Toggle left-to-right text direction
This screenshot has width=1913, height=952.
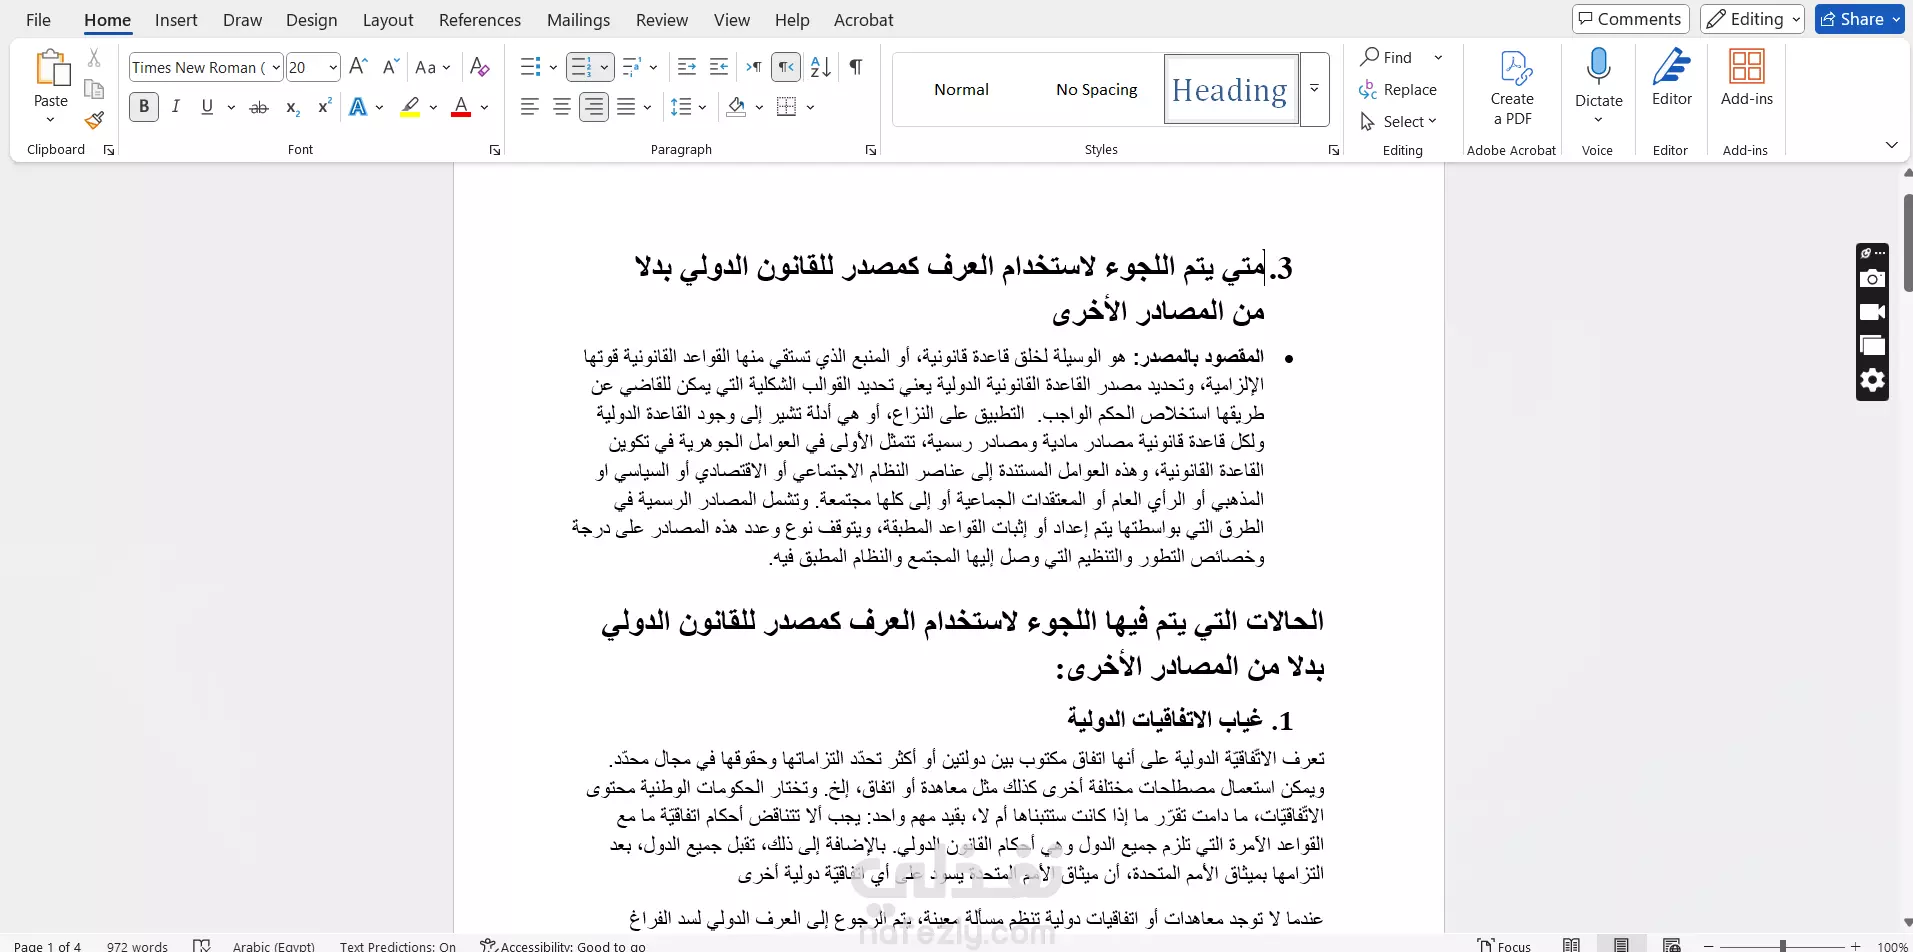[754, 67]
